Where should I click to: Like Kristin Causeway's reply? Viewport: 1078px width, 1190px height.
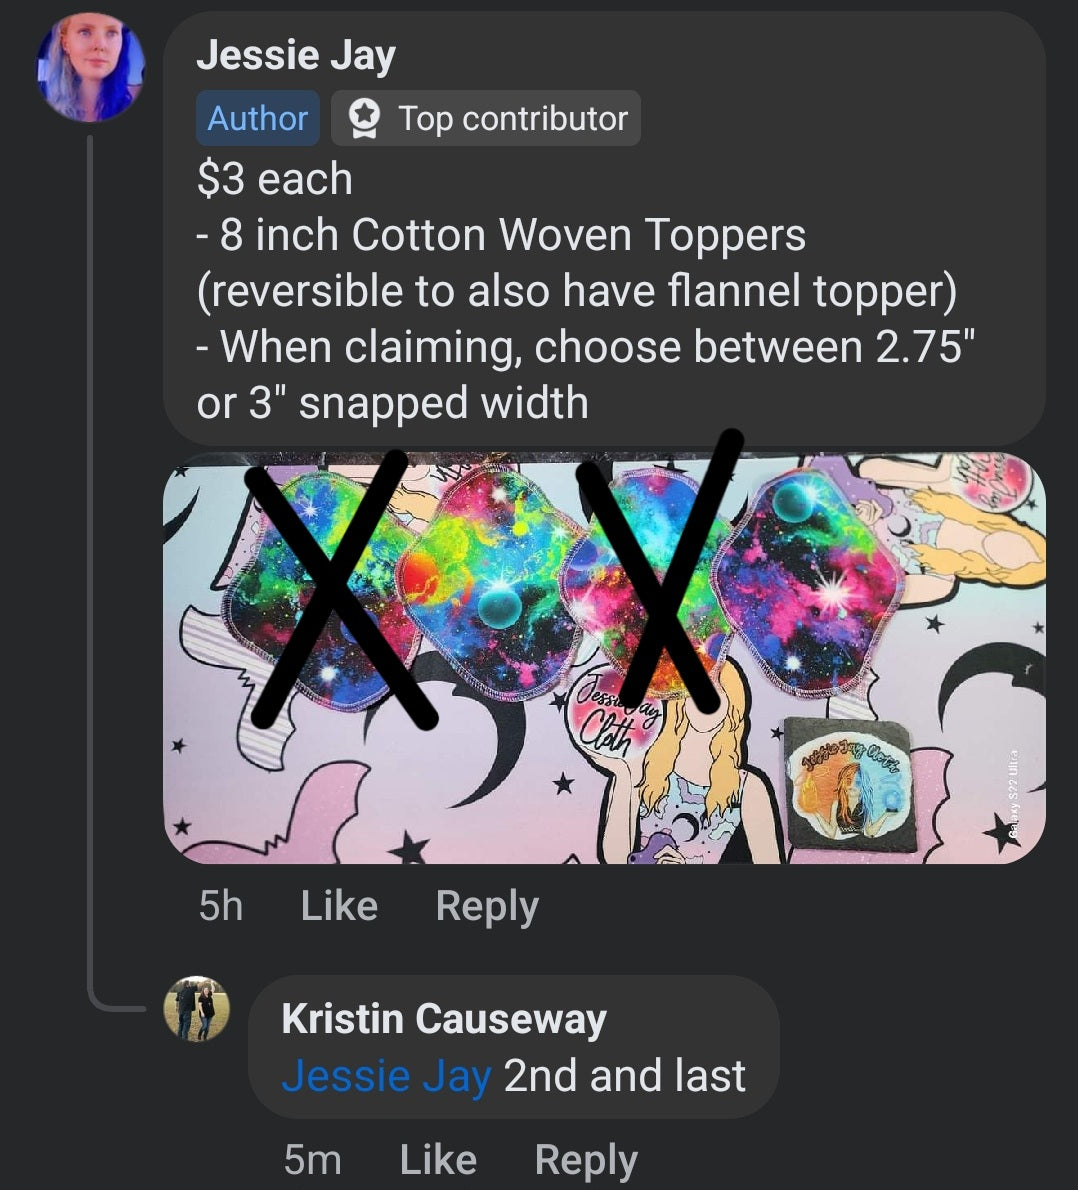[438, 1160]
